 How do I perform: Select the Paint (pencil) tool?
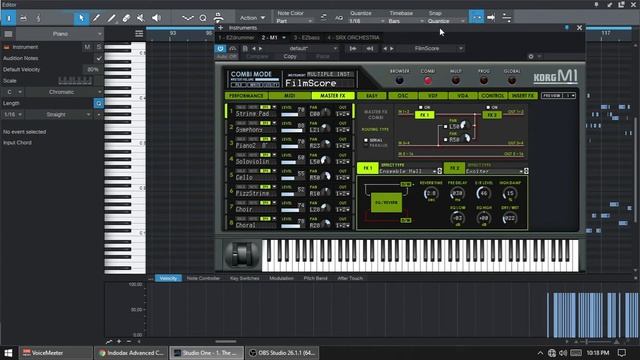click(x=96, y=18)
